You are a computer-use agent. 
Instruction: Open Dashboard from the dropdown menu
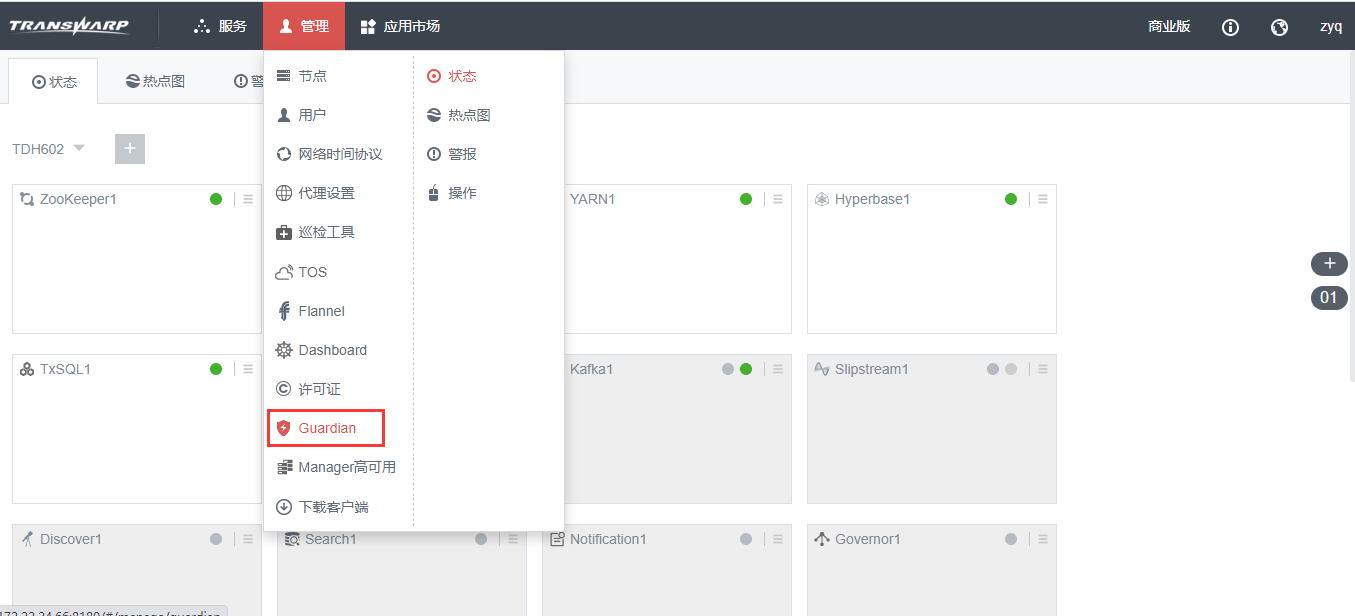click(x=332, y=350)
